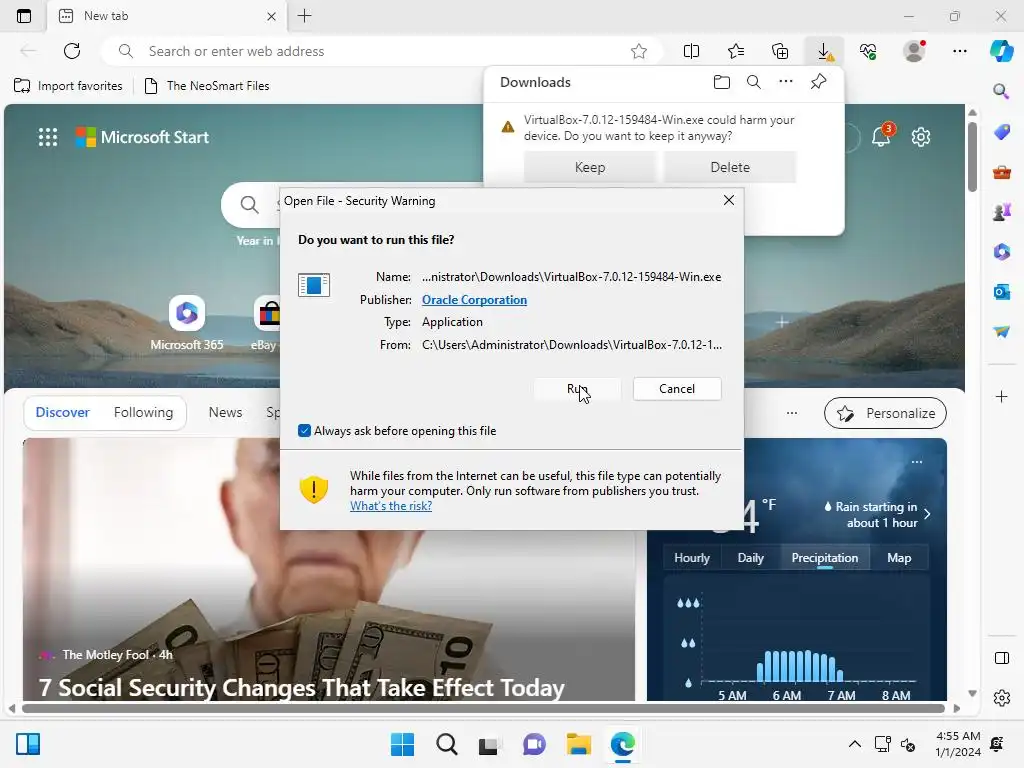The image size is (1024, 768).
Task: Click the Personalize feed button
Action: tap(885, 413)
